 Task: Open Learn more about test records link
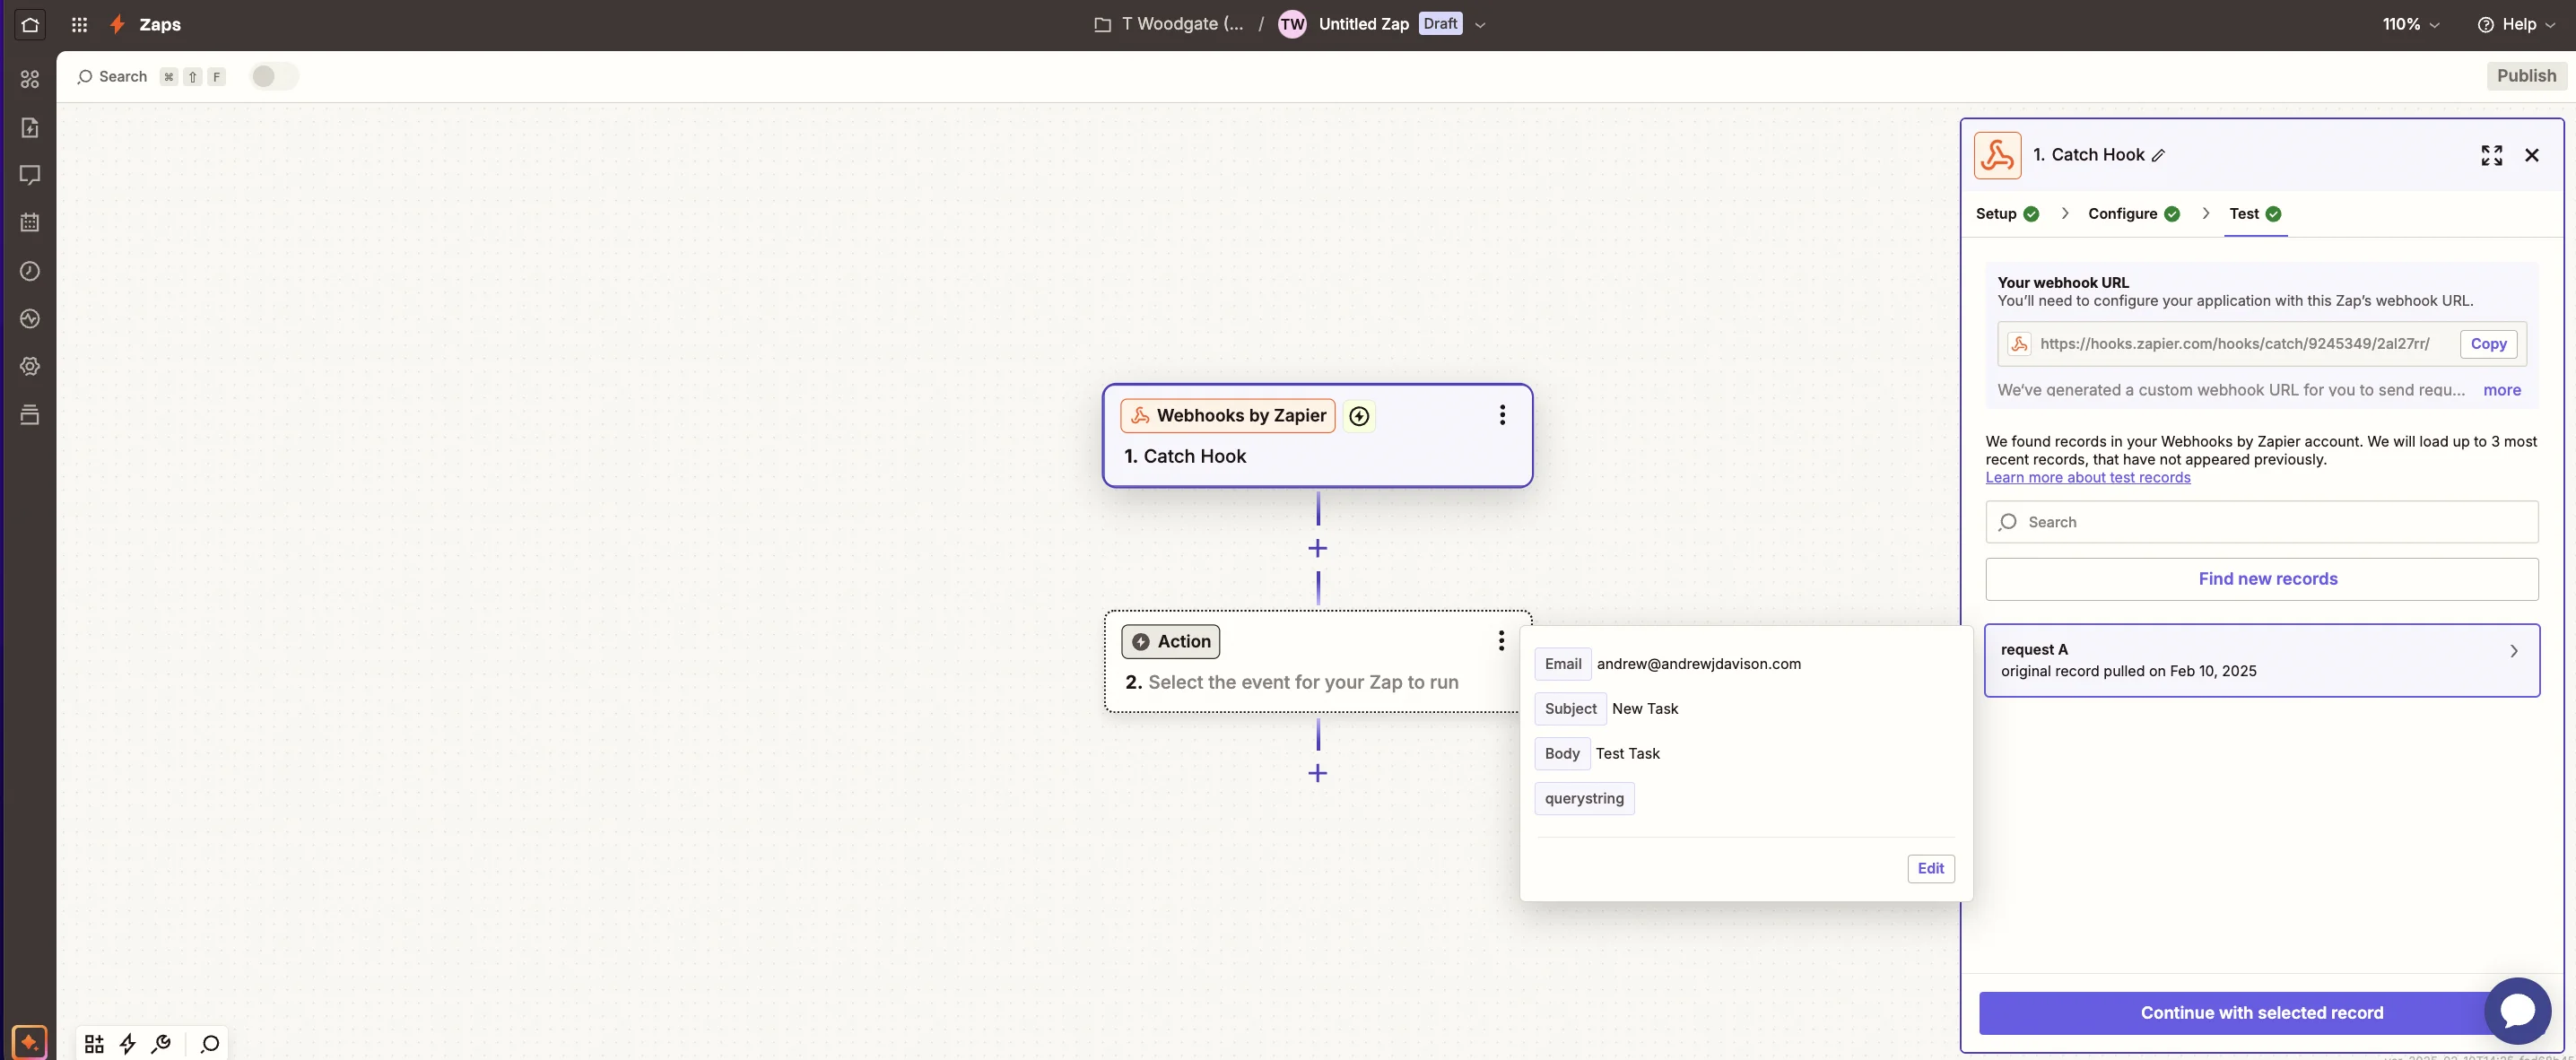[2087, 478]
